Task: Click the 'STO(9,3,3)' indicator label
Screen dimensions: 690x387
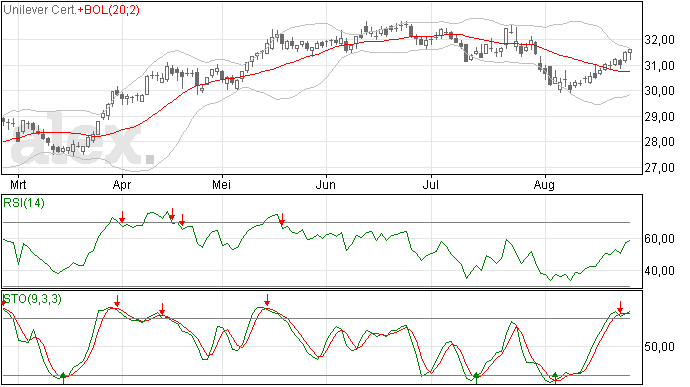Action: point(33,299)
